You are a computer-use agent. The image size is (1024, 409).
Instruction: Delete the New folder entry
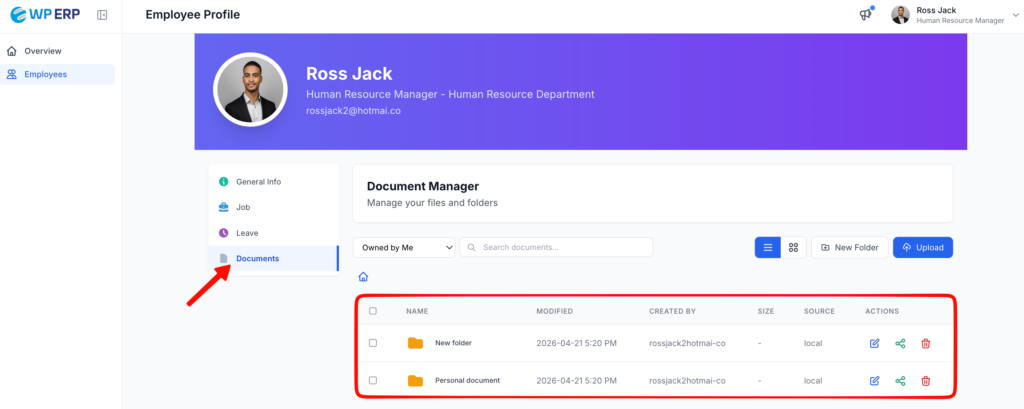pos(925,343)
